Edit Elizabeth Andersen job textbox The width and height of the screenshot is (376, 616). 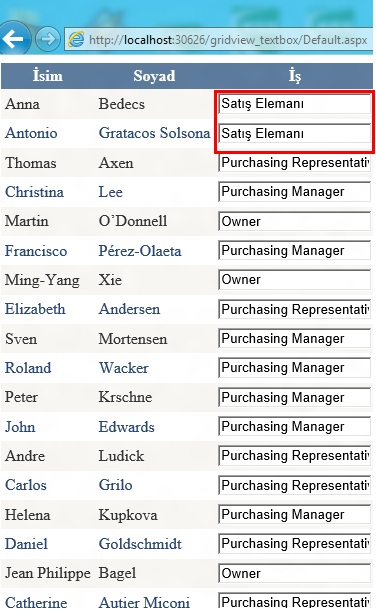coord(294,309)
